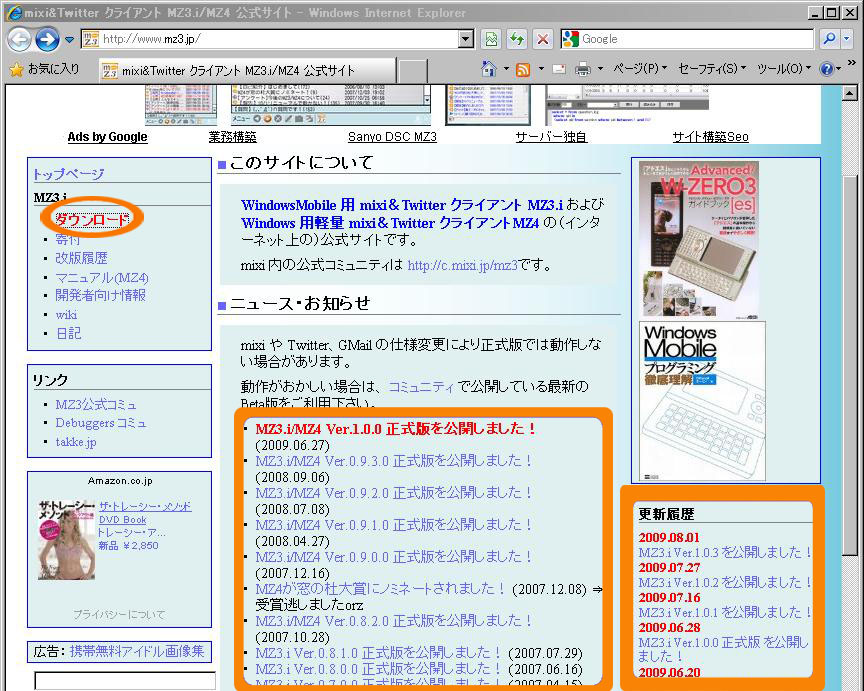The image size is (864, 691).
Task: Expand the search provider dropdown arrow
Action: 848,39
